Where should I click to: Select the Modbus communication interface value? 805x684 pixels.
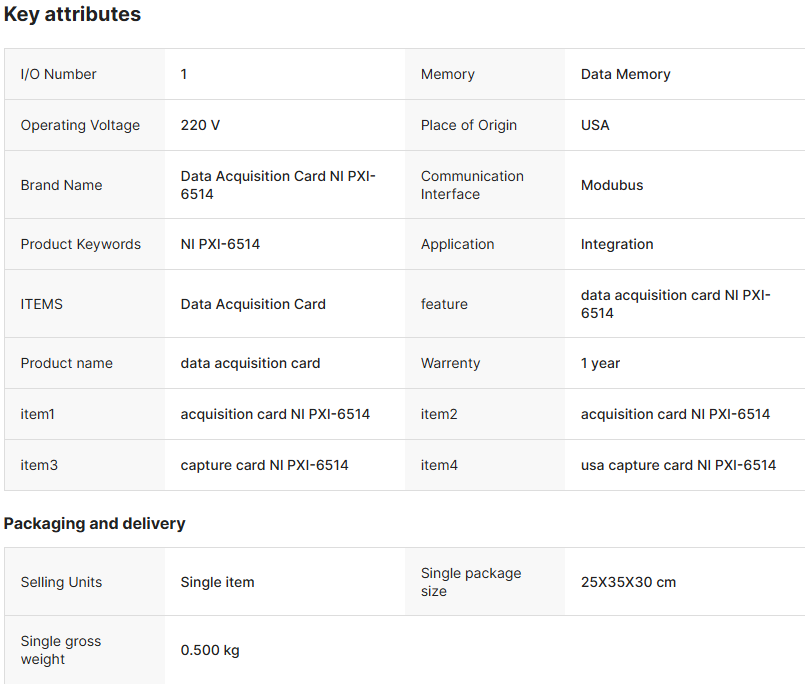[x=612, y=185]
